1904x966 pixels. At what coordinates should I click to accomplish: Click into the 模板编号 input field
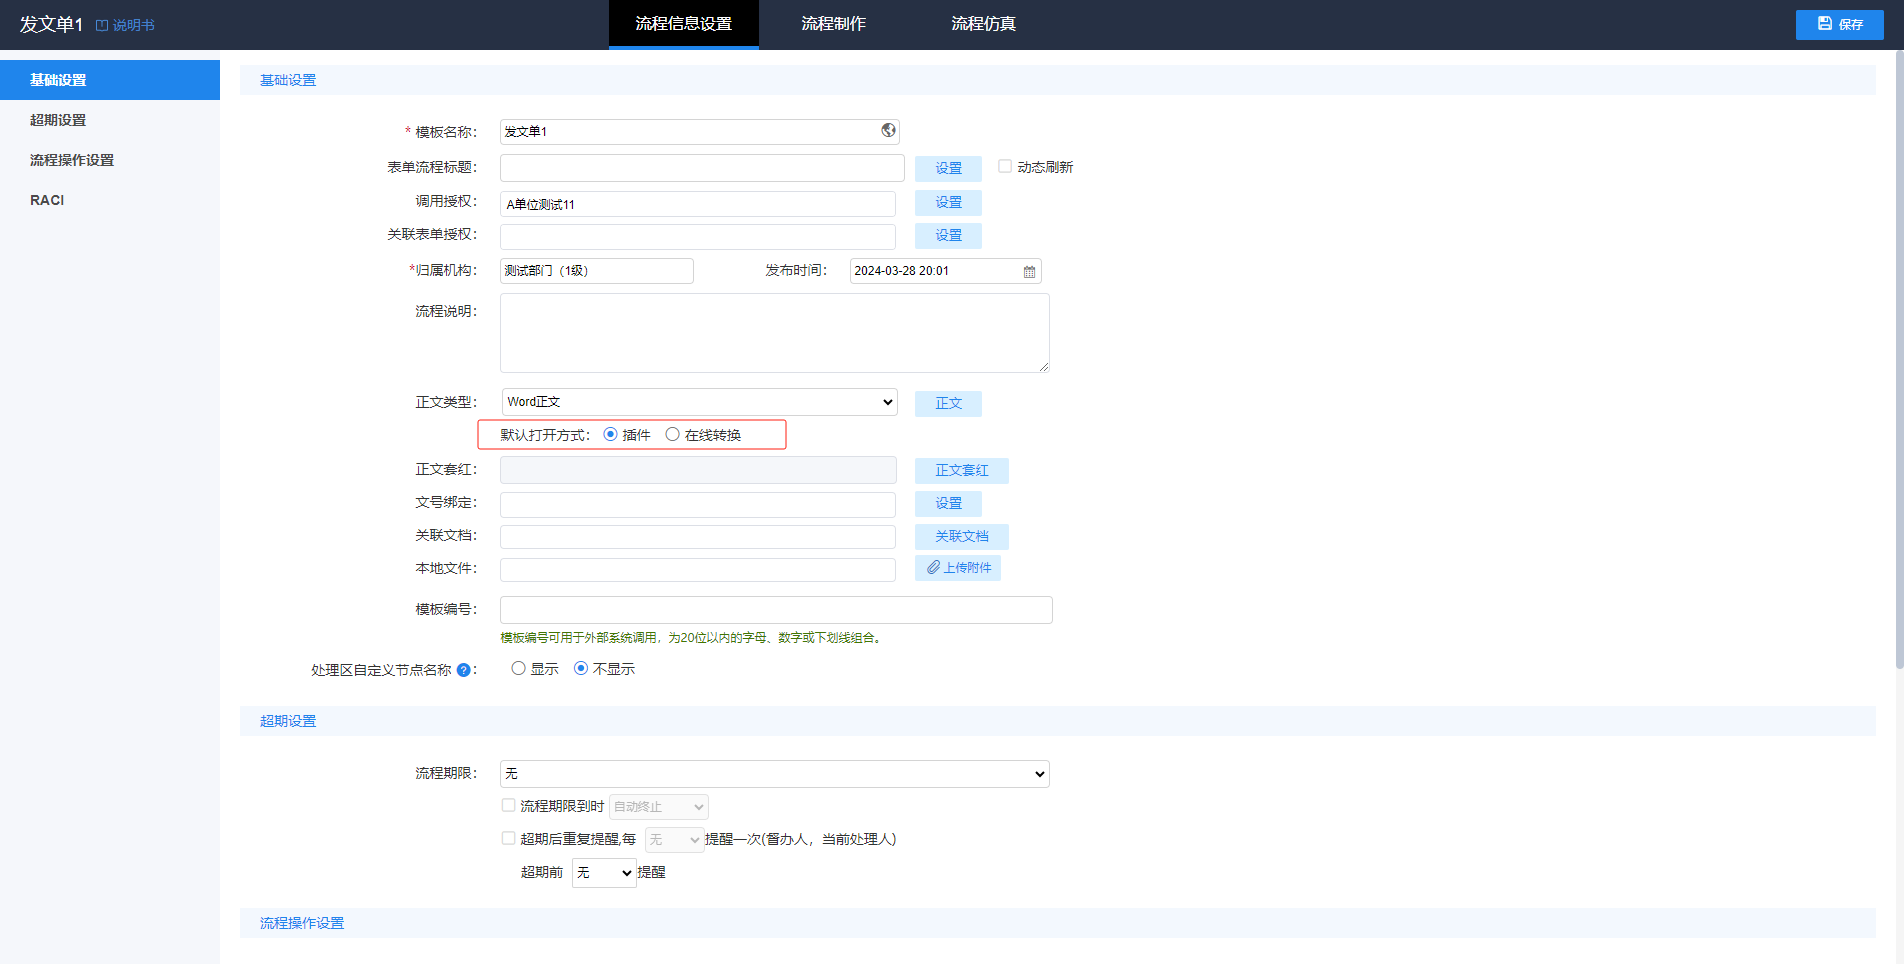[x=775, y=610]
